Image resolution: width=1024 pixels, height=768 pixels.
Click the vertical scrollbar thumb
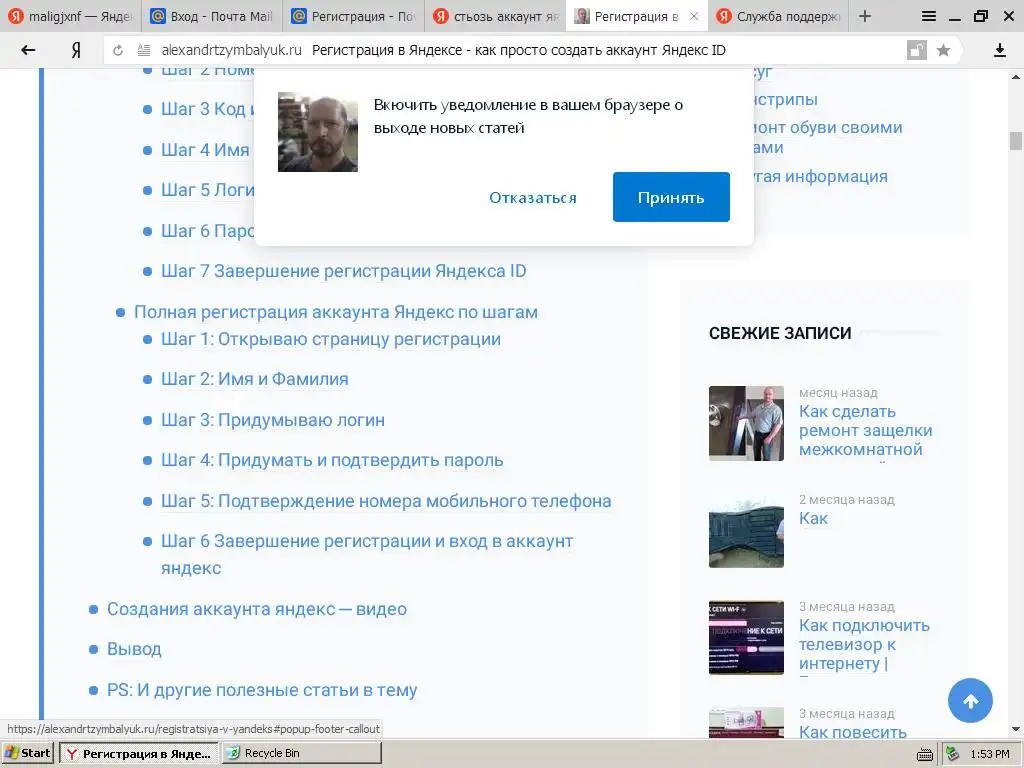[1016, 140]
